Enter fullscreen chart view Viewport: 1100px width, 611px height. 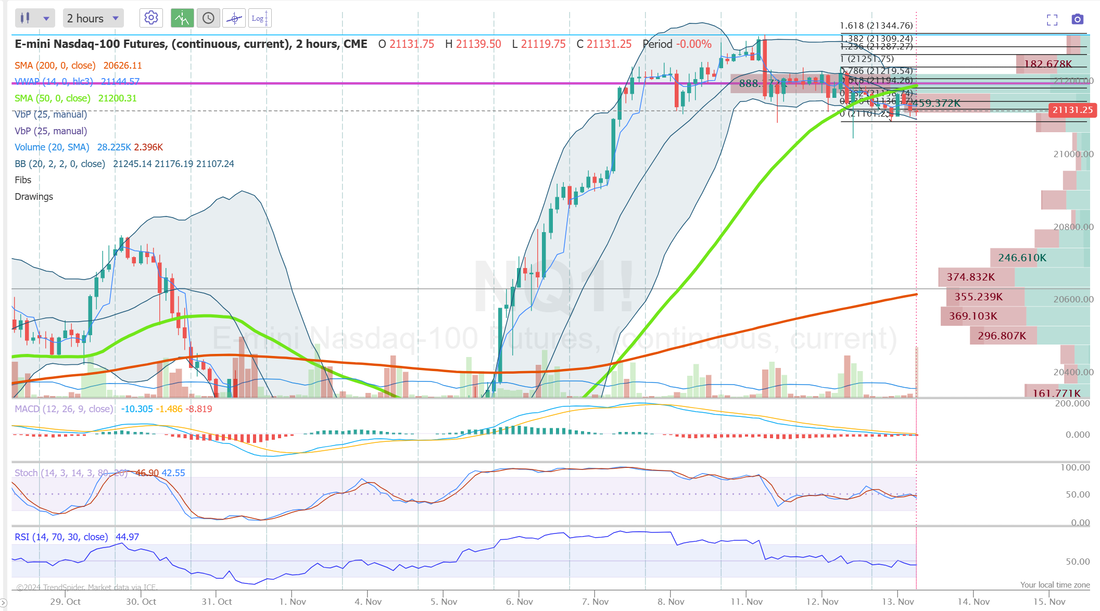pos(1052,20)
